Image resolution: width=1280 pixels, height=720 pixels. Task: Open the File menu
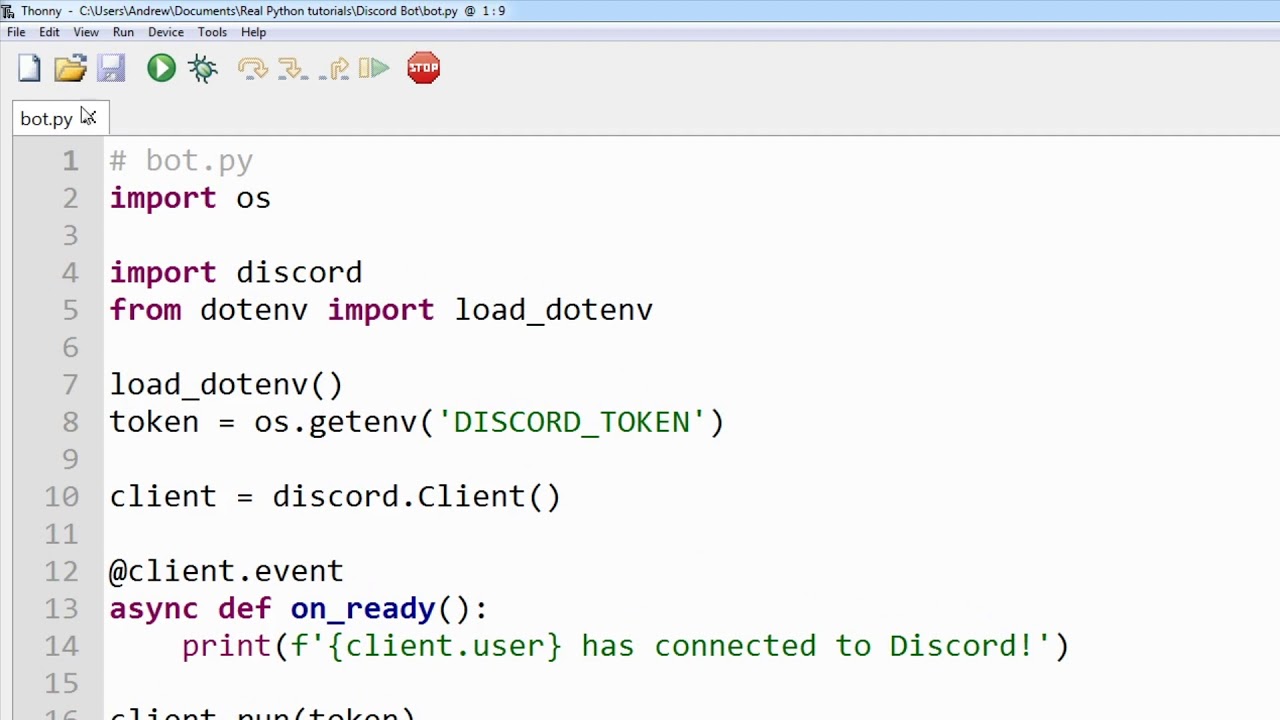pos(16,32)
